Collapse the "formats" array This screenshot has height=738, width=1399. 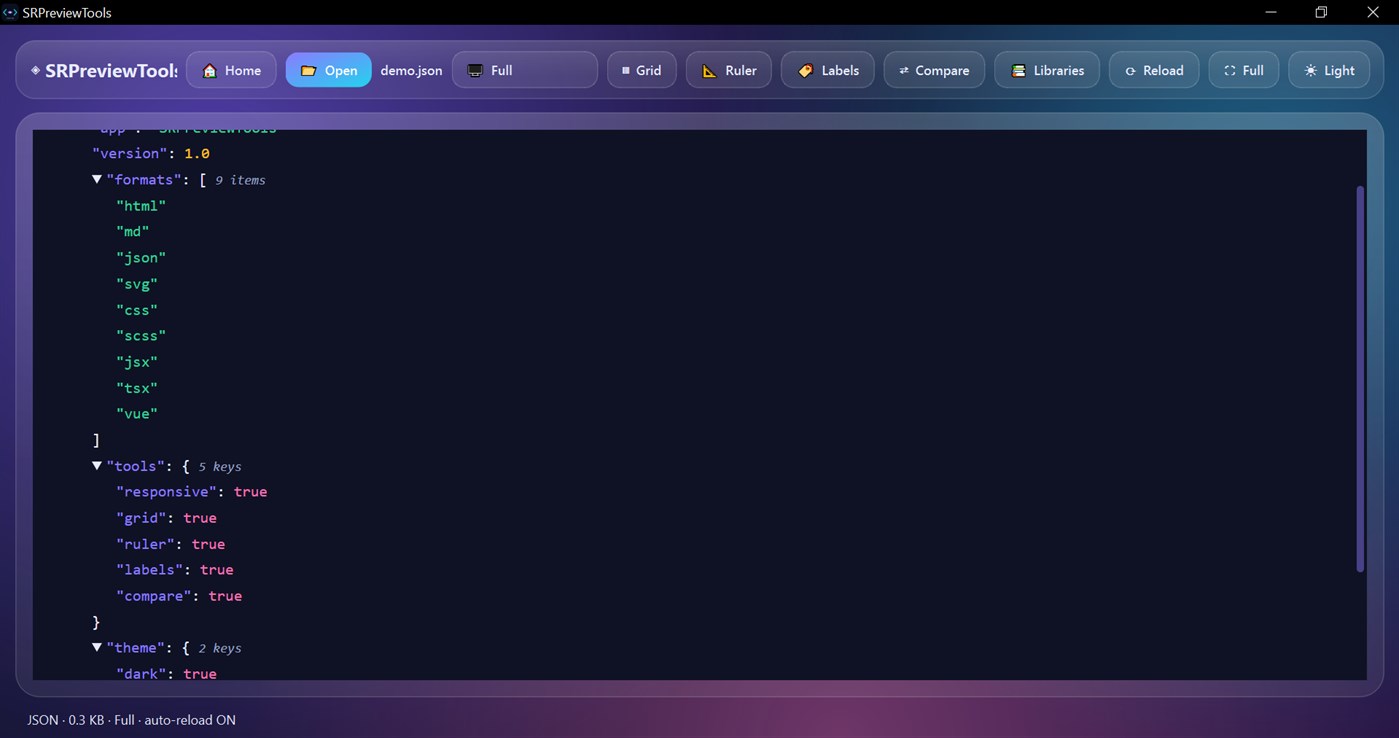(x=97, y=179)
